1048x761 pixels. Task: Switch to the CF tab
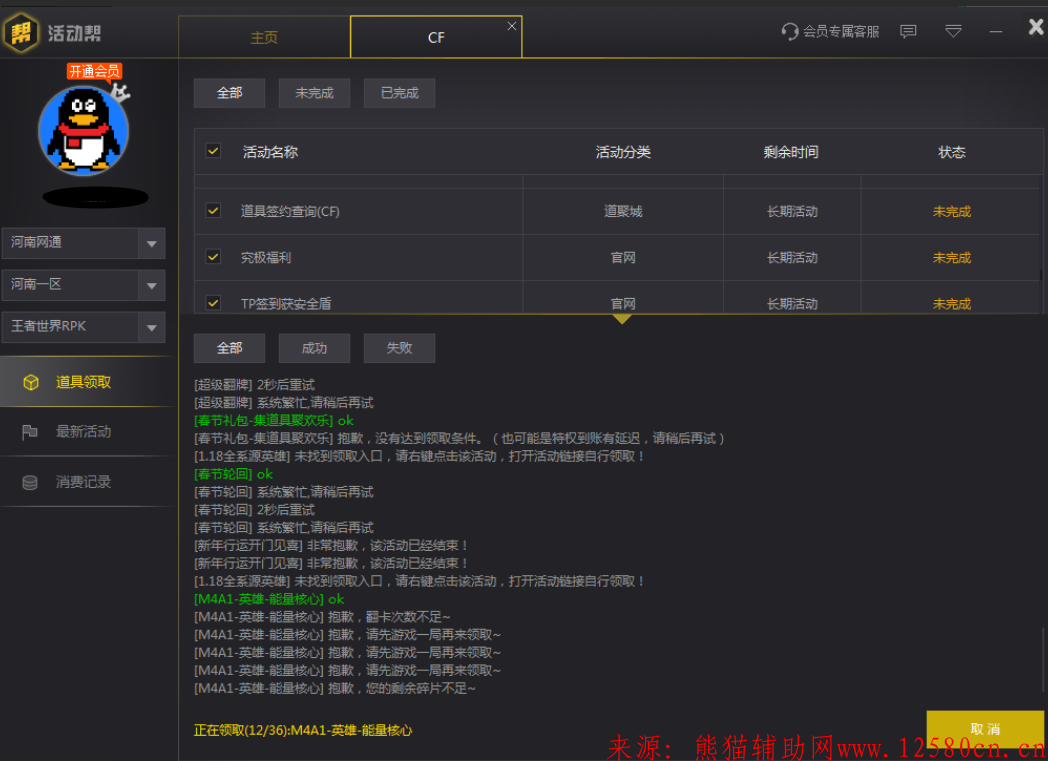[x=436, y=37]
